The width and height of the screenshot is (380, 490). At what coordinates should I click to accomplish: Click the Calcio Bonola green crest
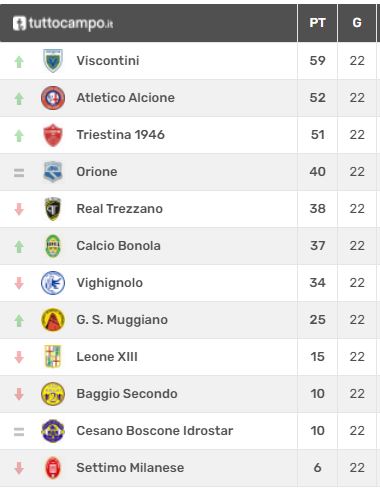click(x=53, y=246)
